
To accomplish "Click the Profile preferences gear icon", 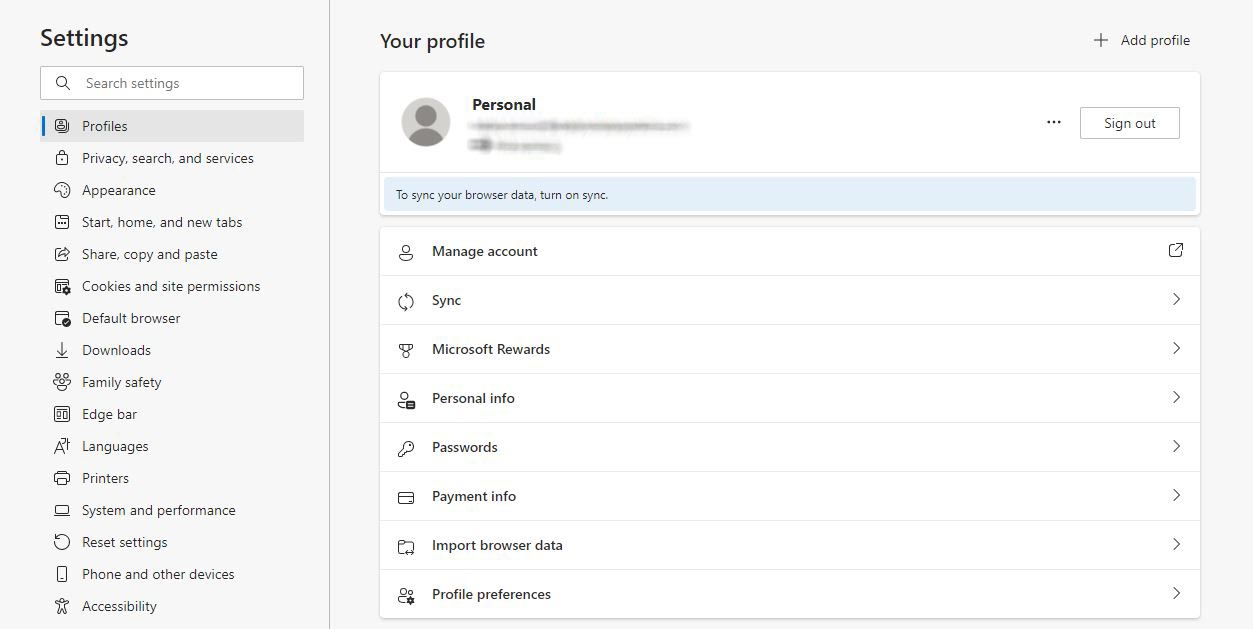I will tap(406, 594).
